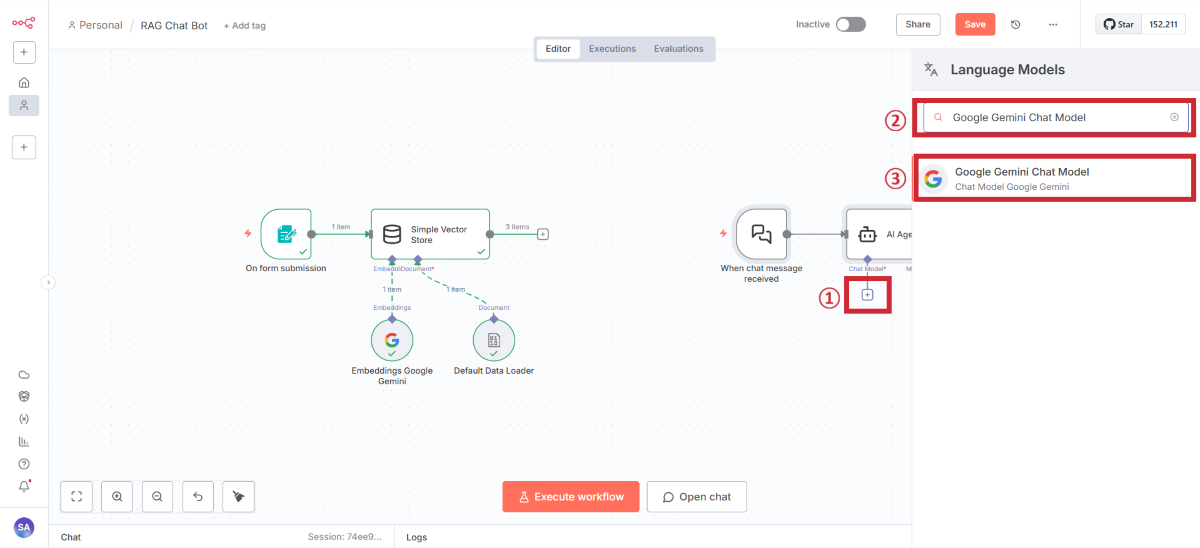Switch to the Executions tab
Viewport: 1200px width, 548px height.
pos(612,49)
